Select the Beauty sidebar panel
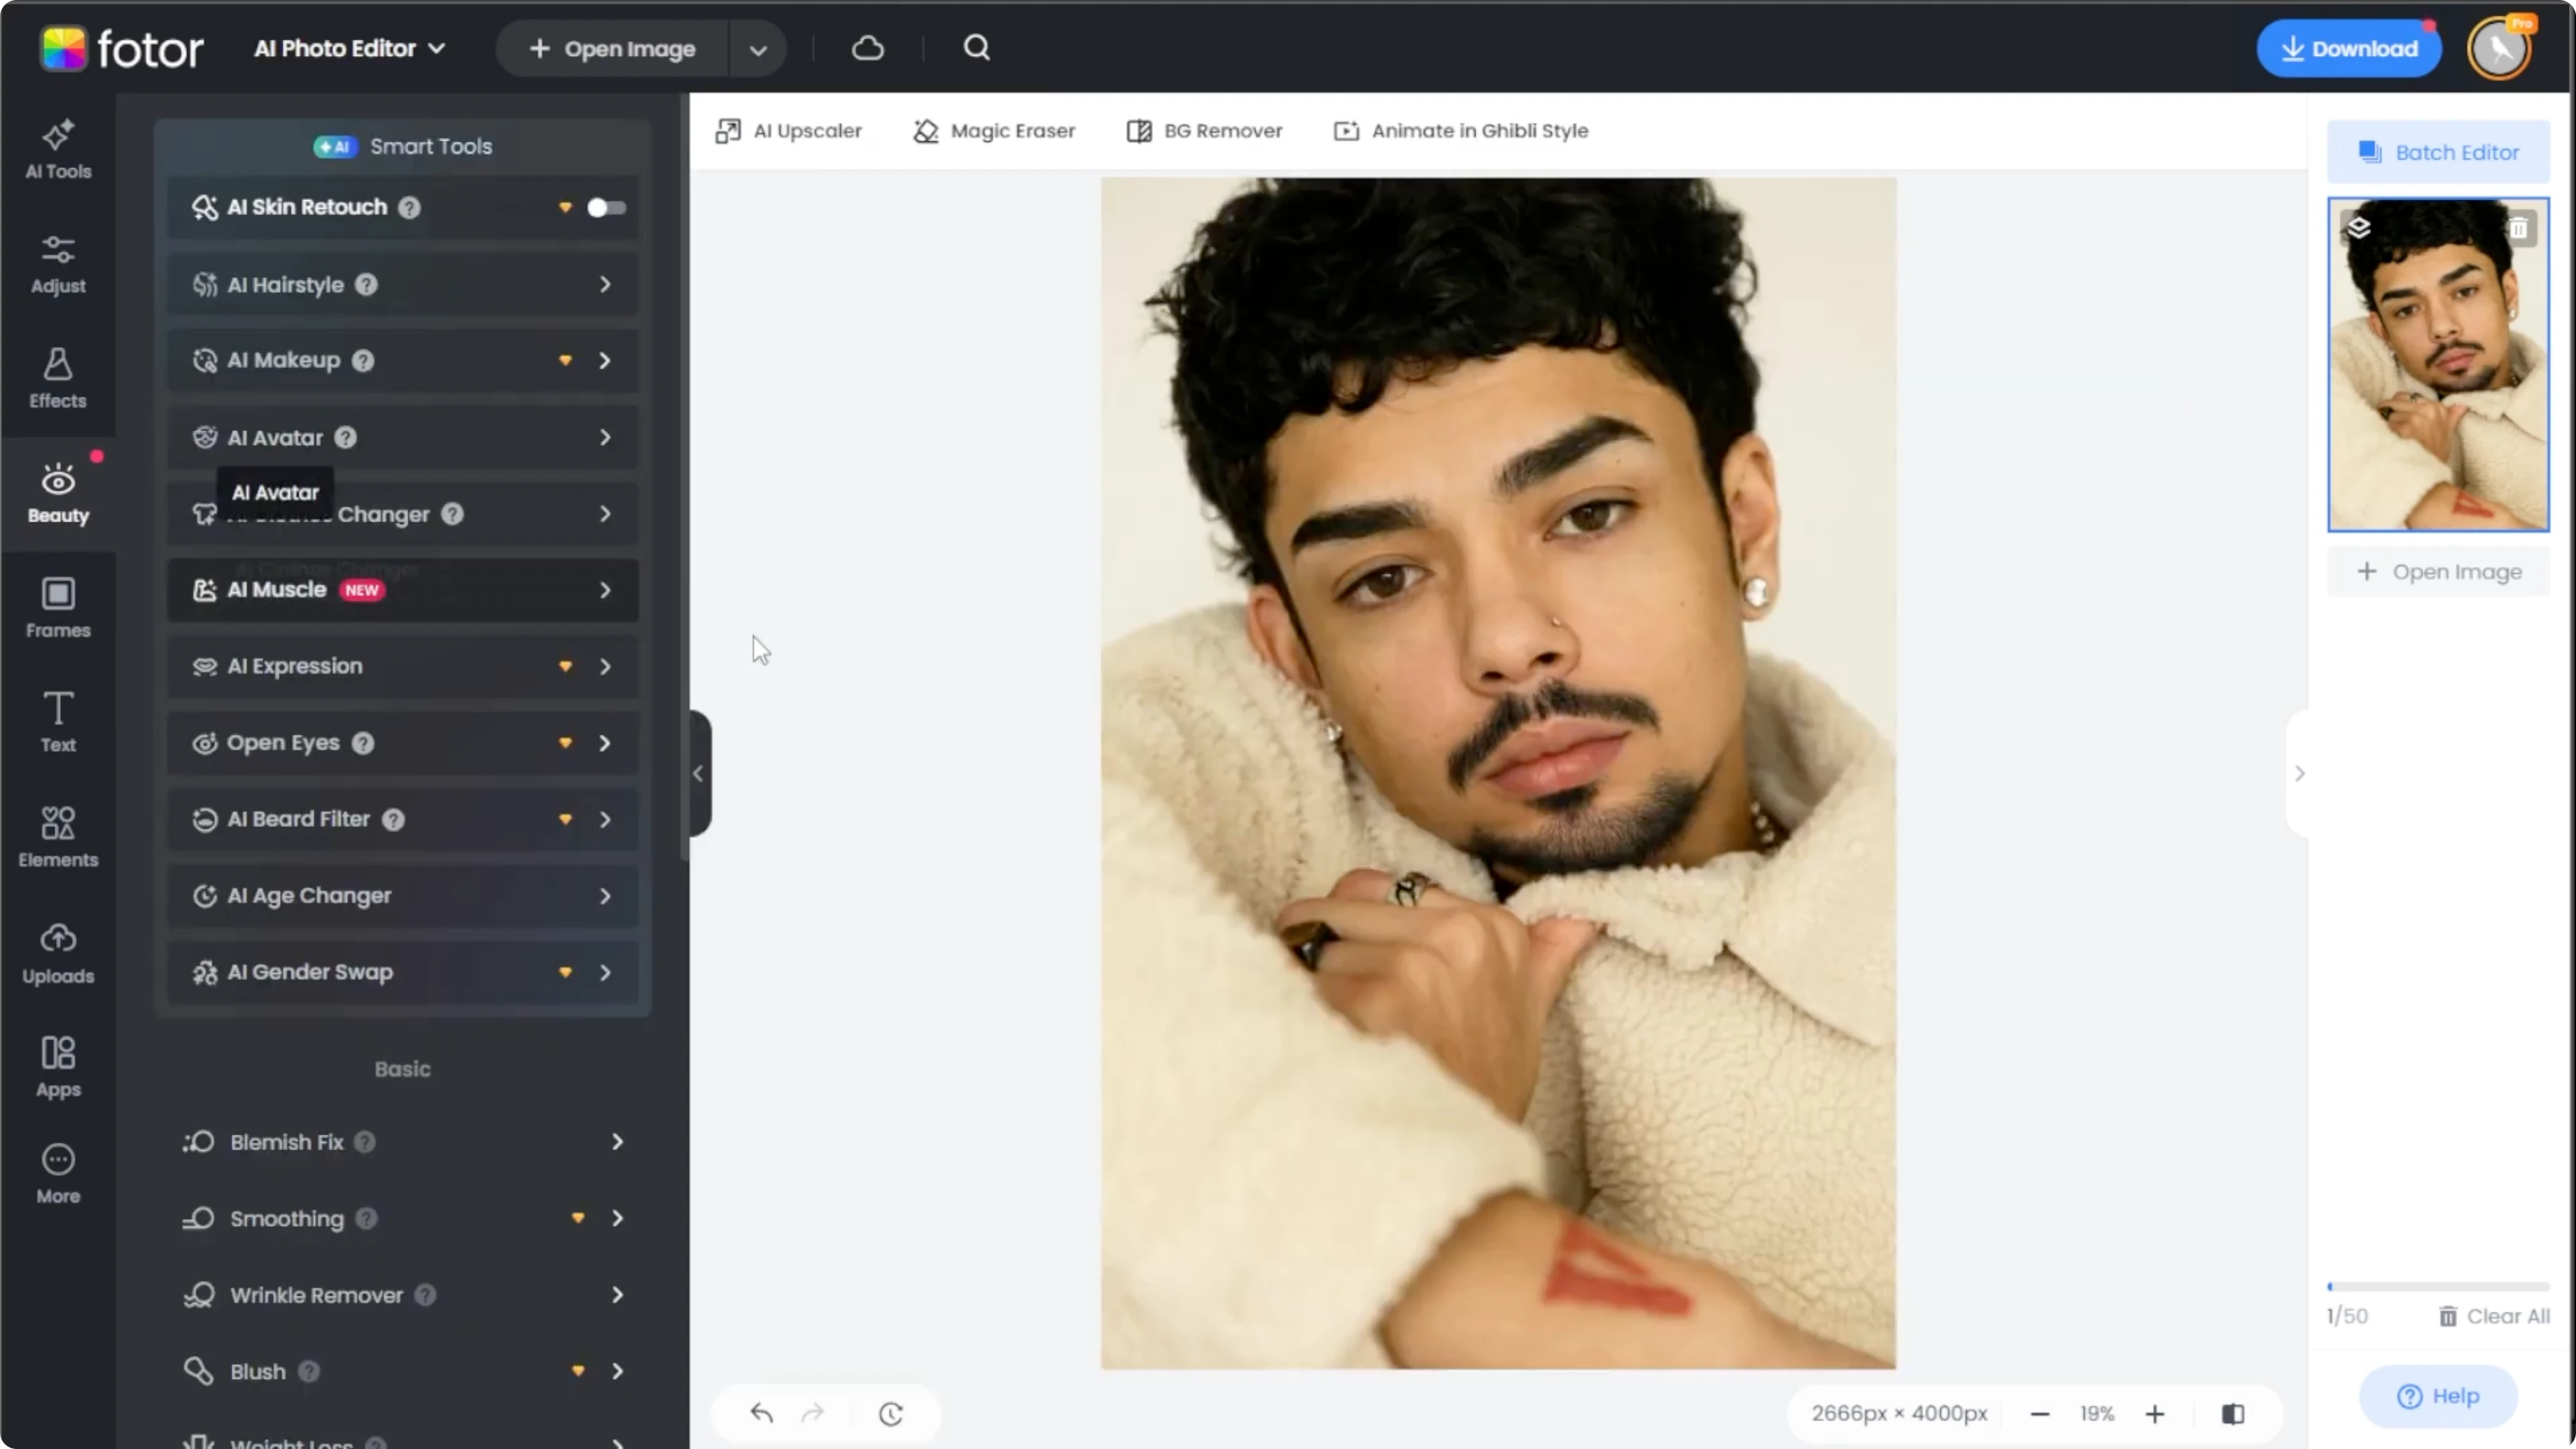 point(58,495)
